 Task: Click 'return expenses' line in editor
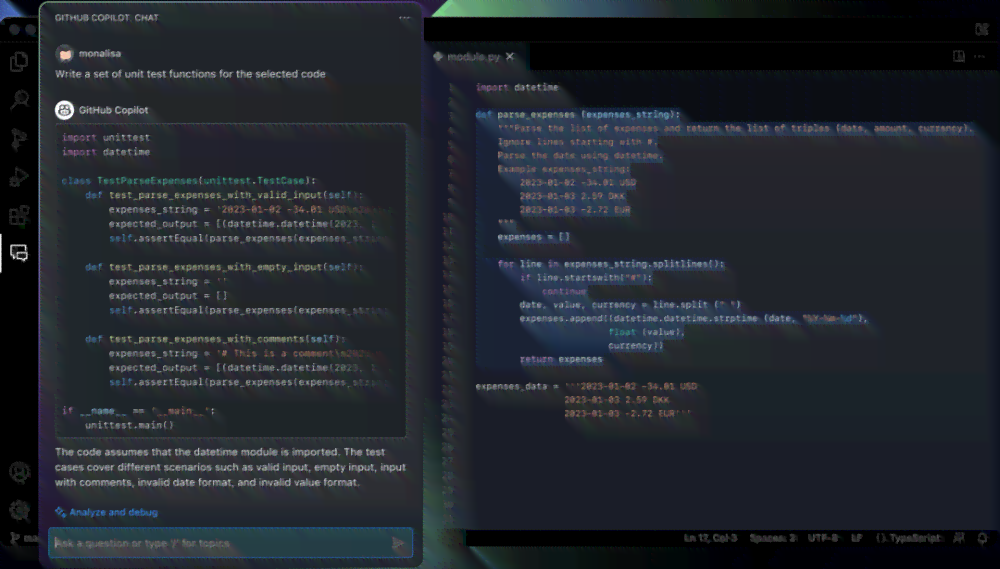pyautogui.click(x=561, y=359)
